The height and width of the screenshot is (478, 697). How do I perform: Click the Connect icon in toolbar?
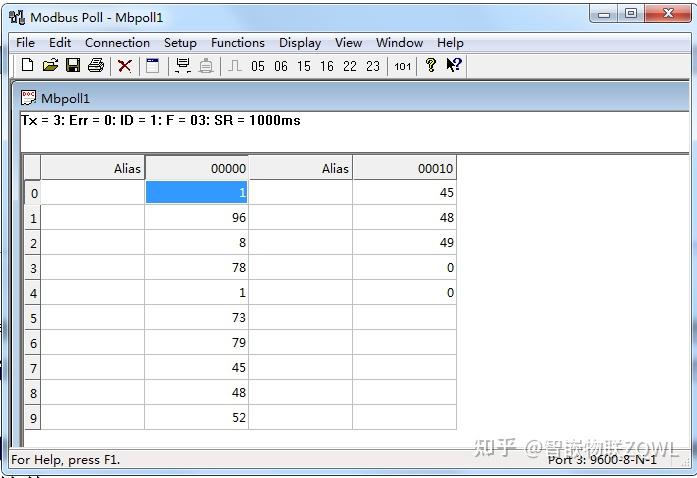tap(183, 66)
